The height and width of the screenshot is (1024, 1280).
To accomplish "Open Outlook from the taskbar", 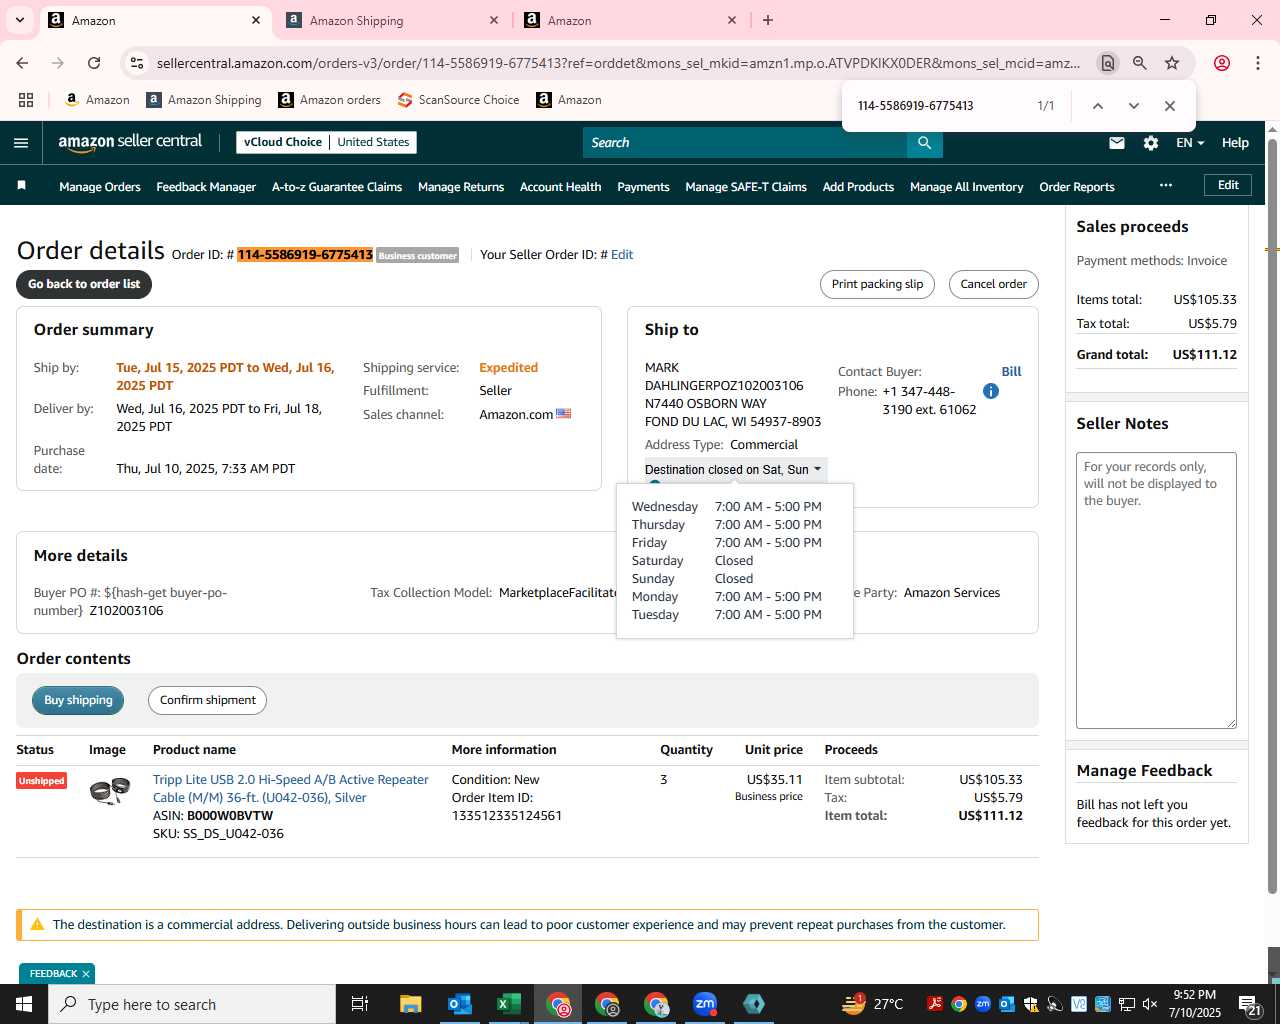I will 459,1004.
